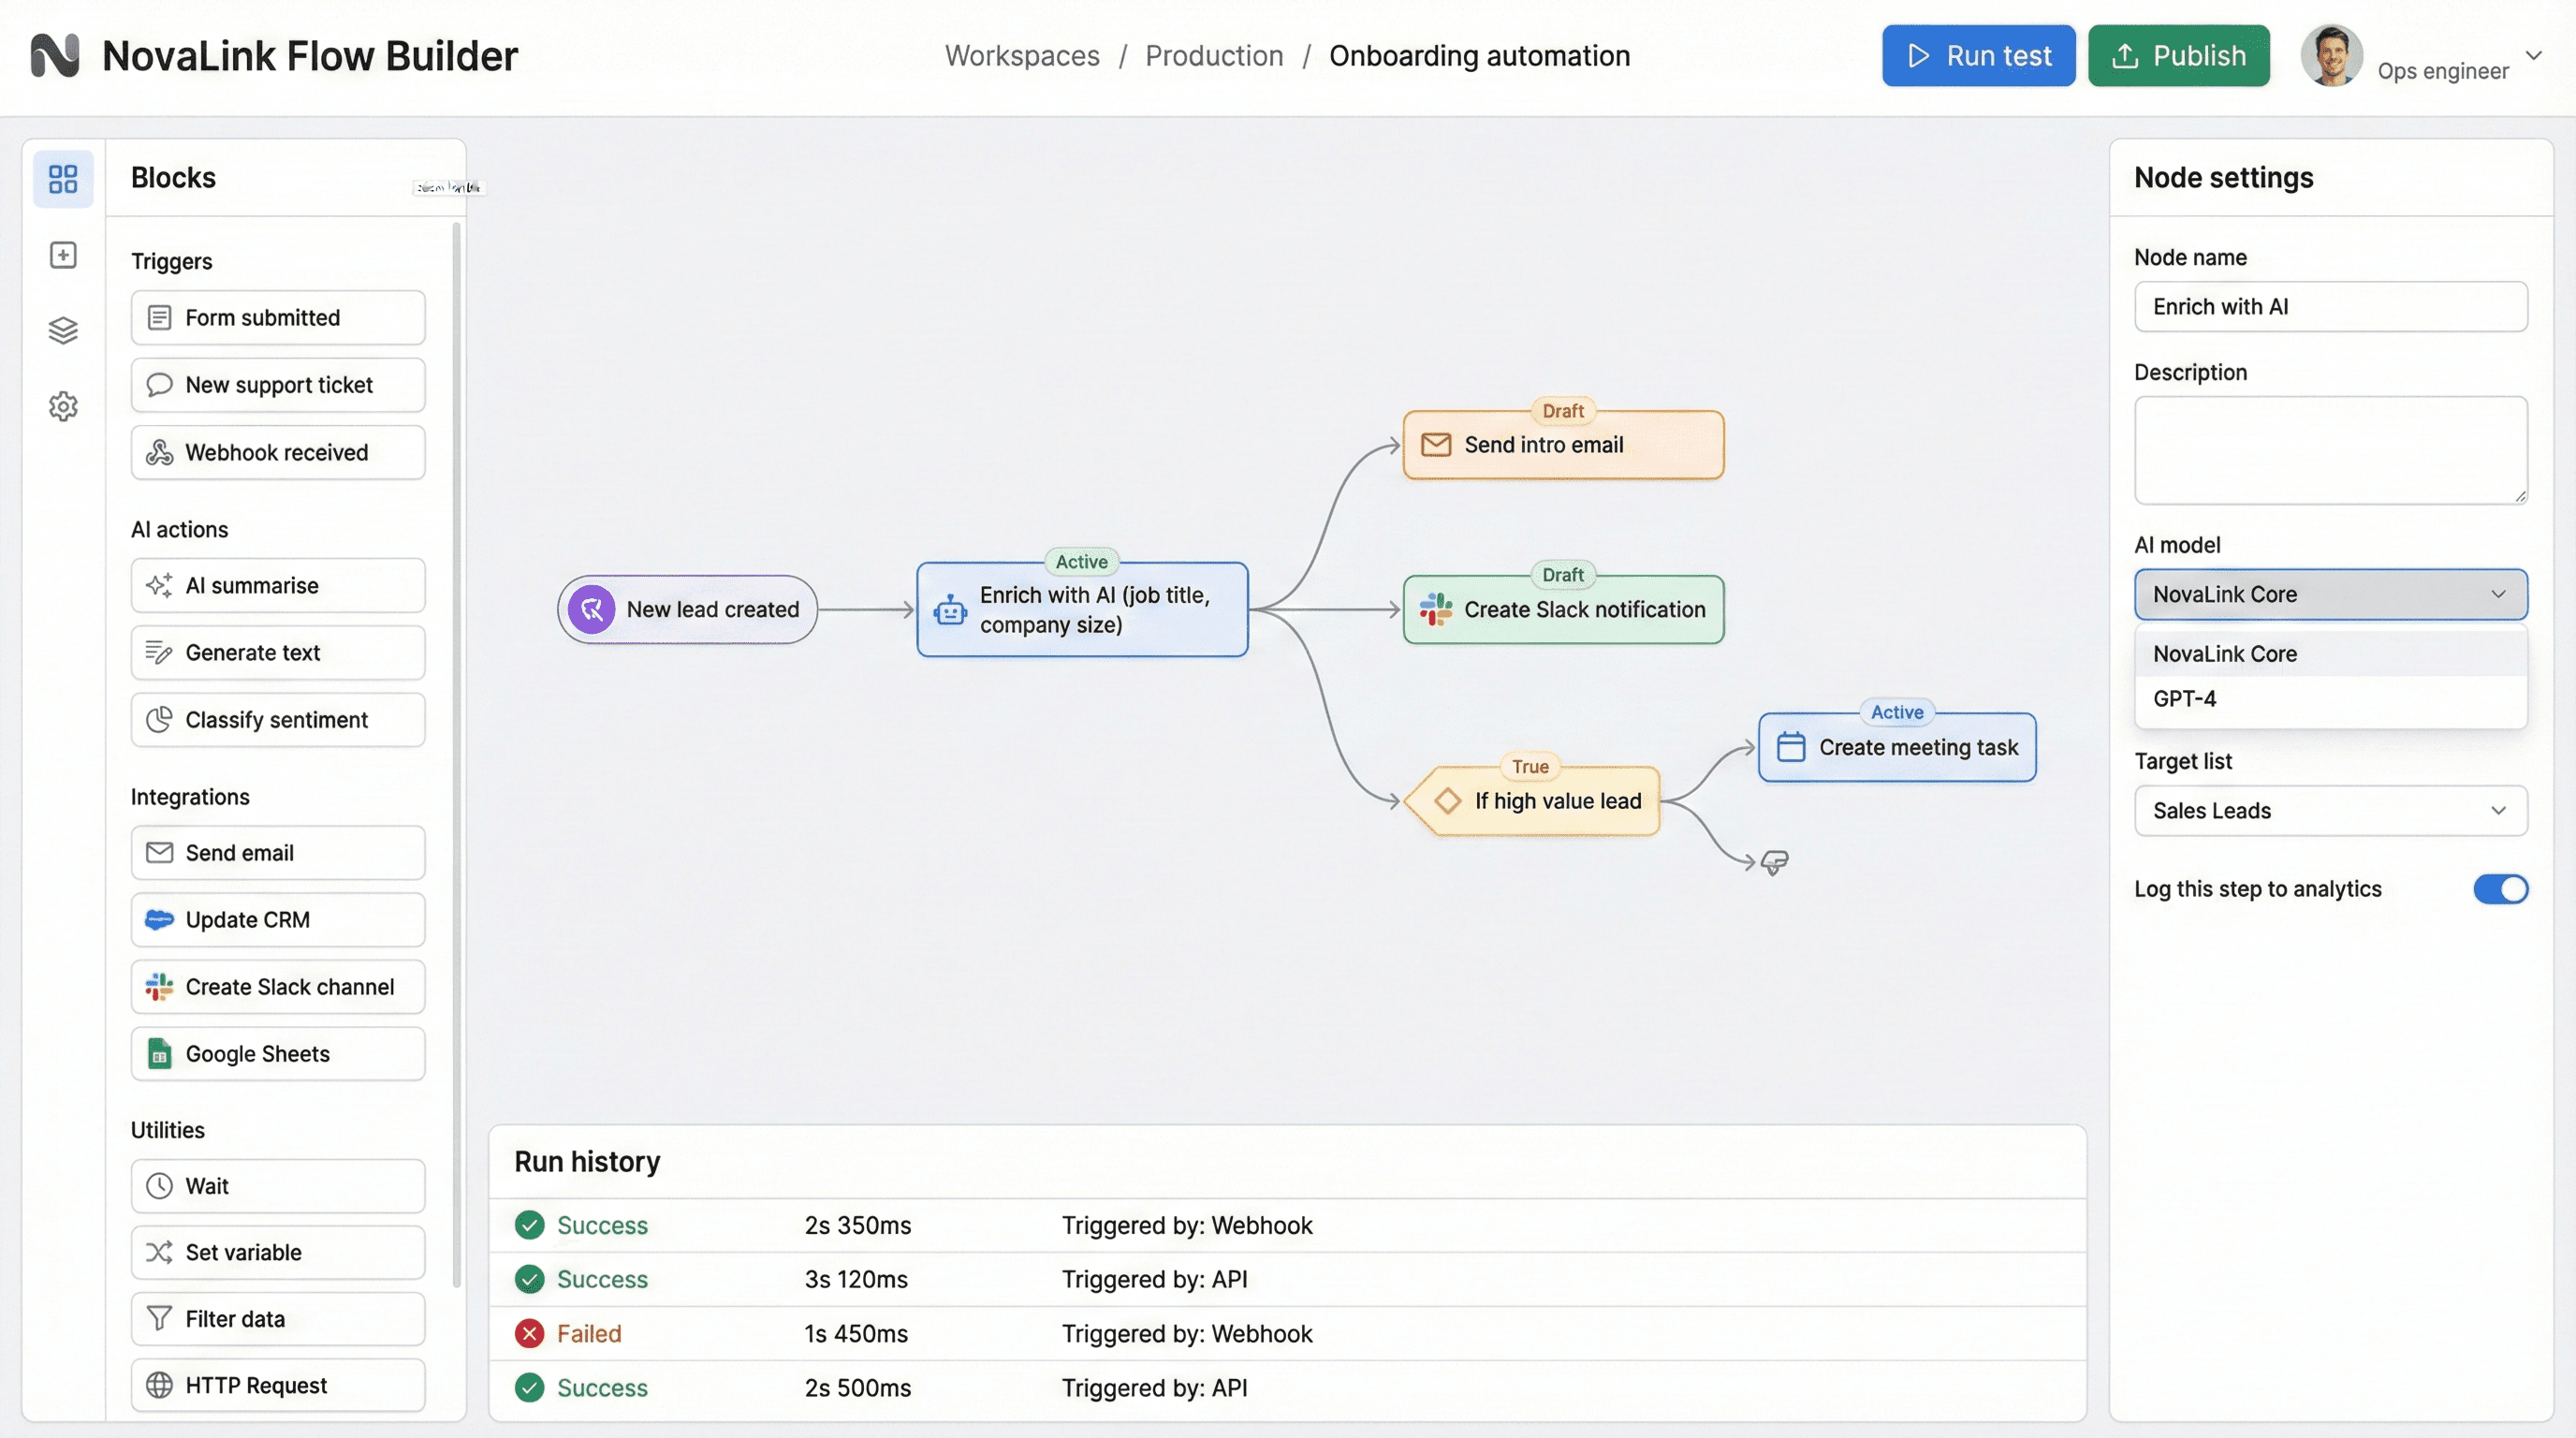Select the Classify sentiment AI action
This screenshot has height=1438, width=2576.
[277, 719]
